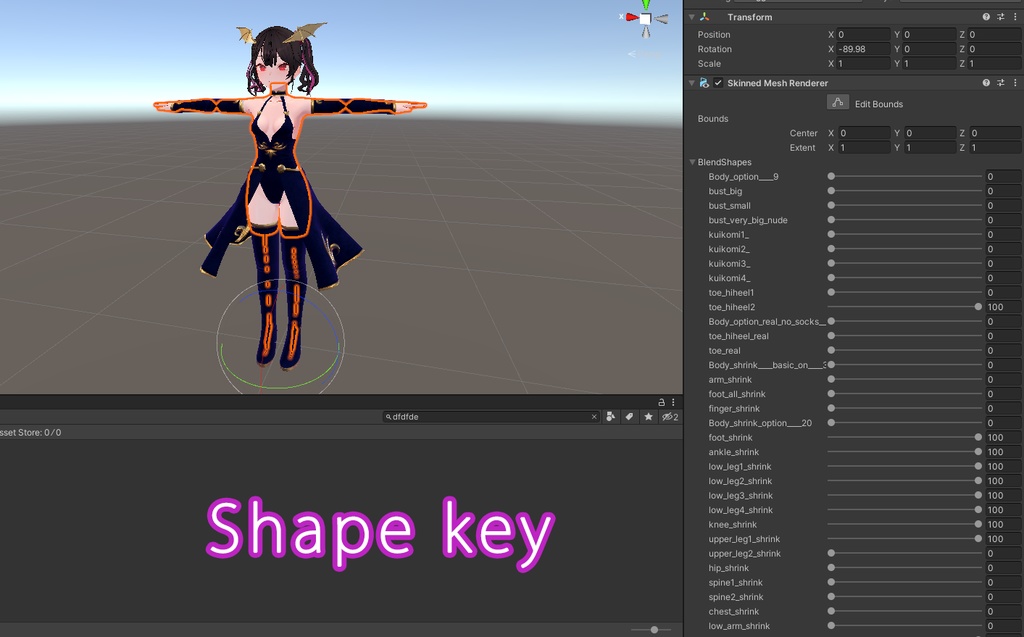The height and width of the screenshot is (637, 1024).
Task: Open Skinned Mesh Renderer options menu
Action: point(1015,83)
